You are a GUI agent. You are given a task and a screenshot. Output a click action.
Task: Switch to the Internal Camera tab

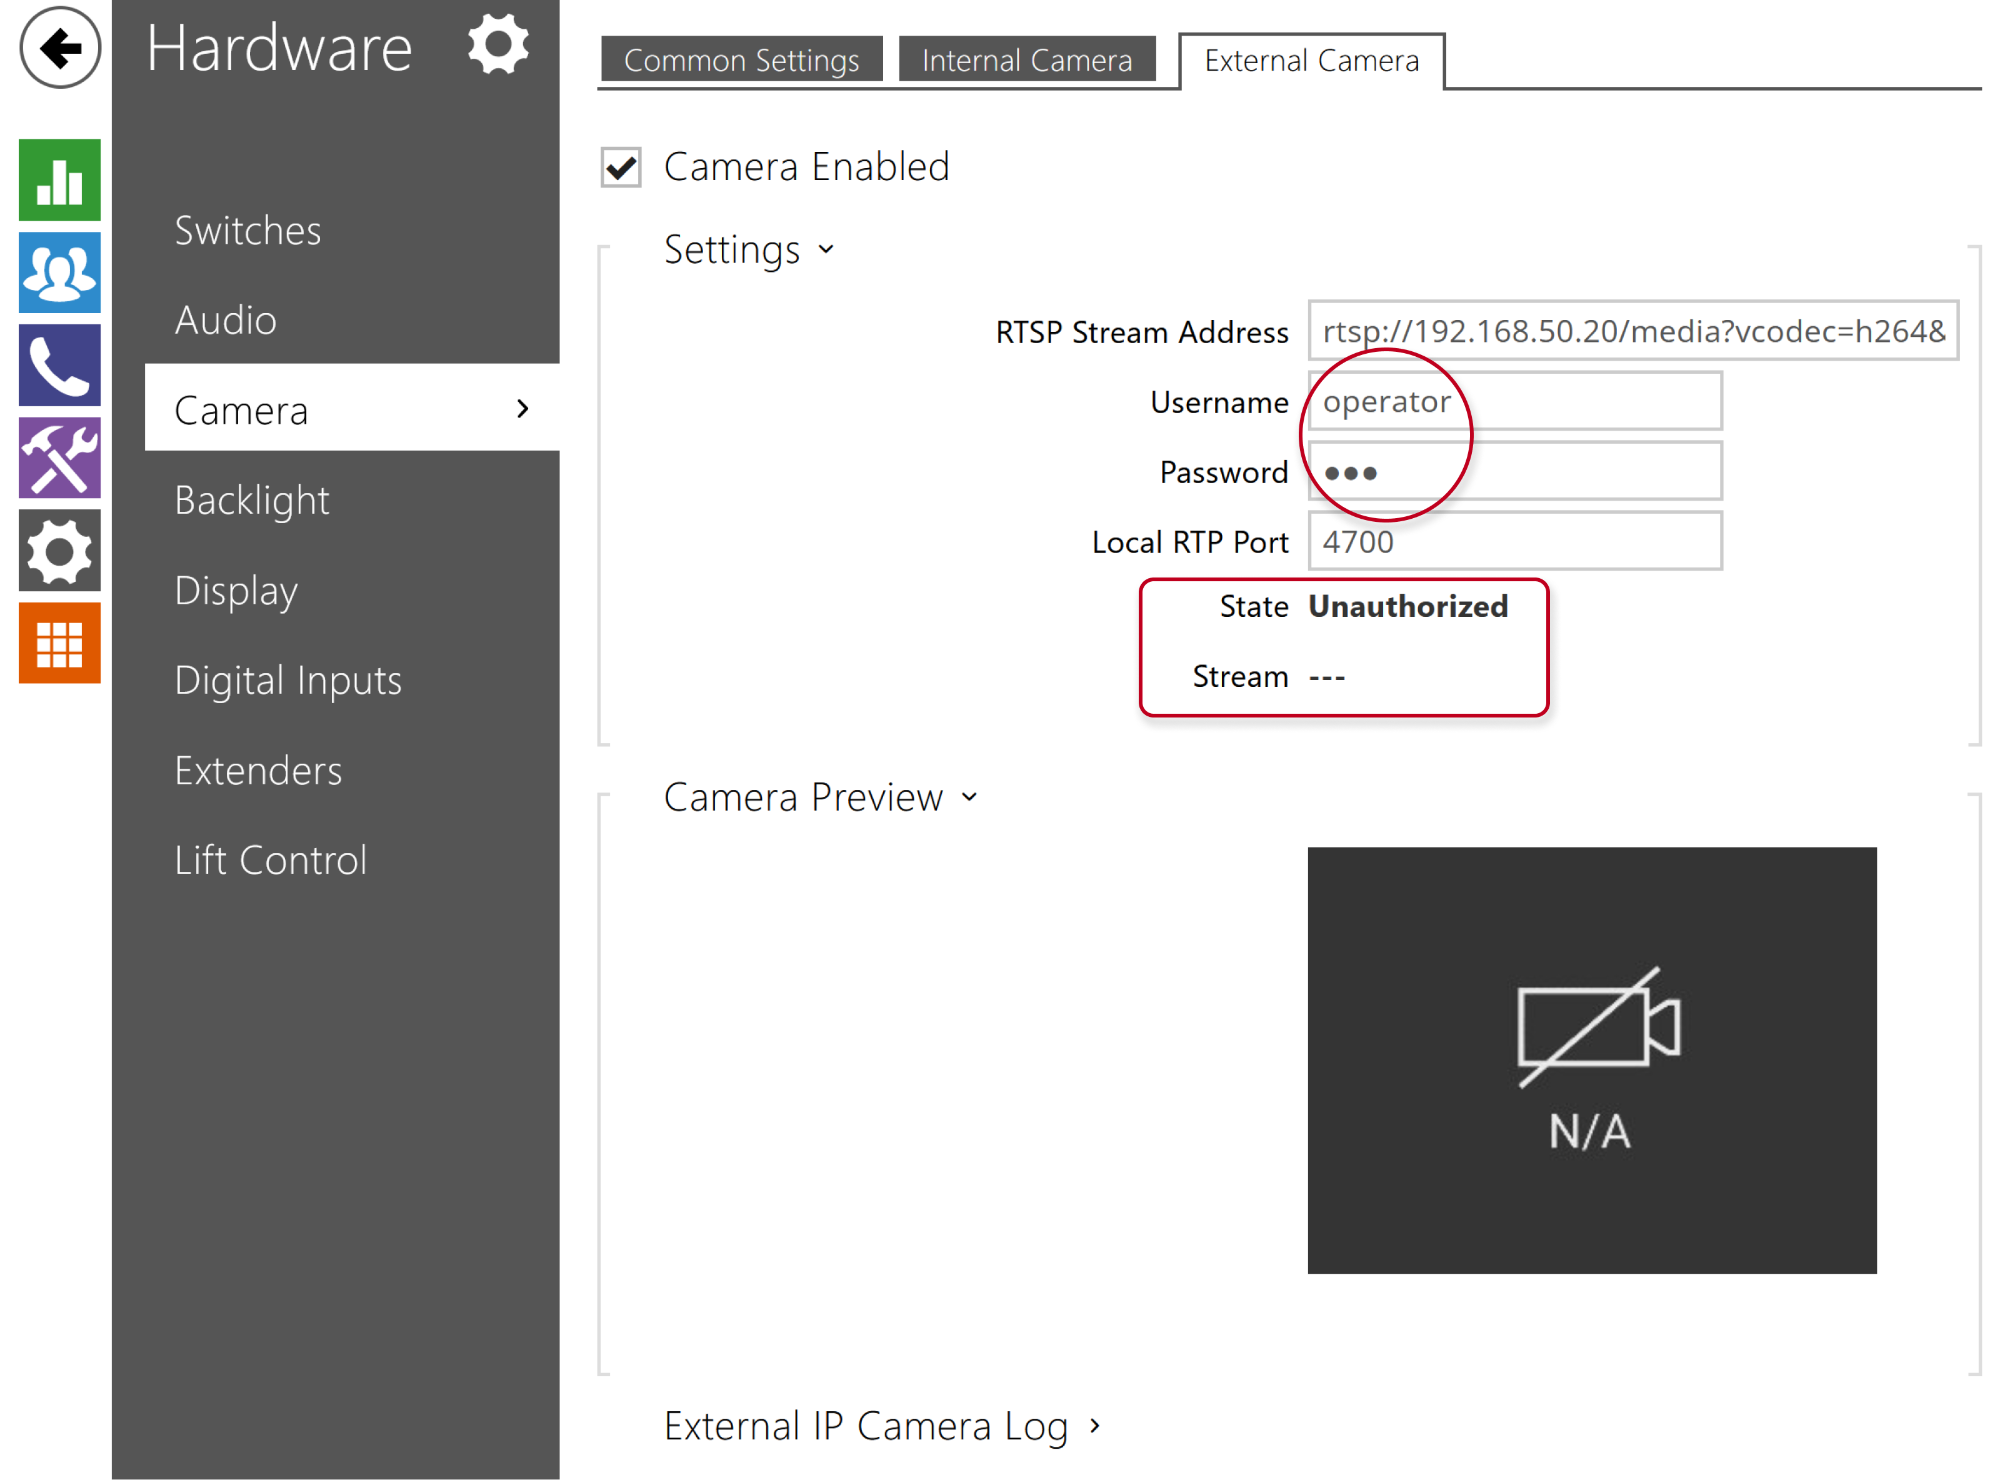1027,59
